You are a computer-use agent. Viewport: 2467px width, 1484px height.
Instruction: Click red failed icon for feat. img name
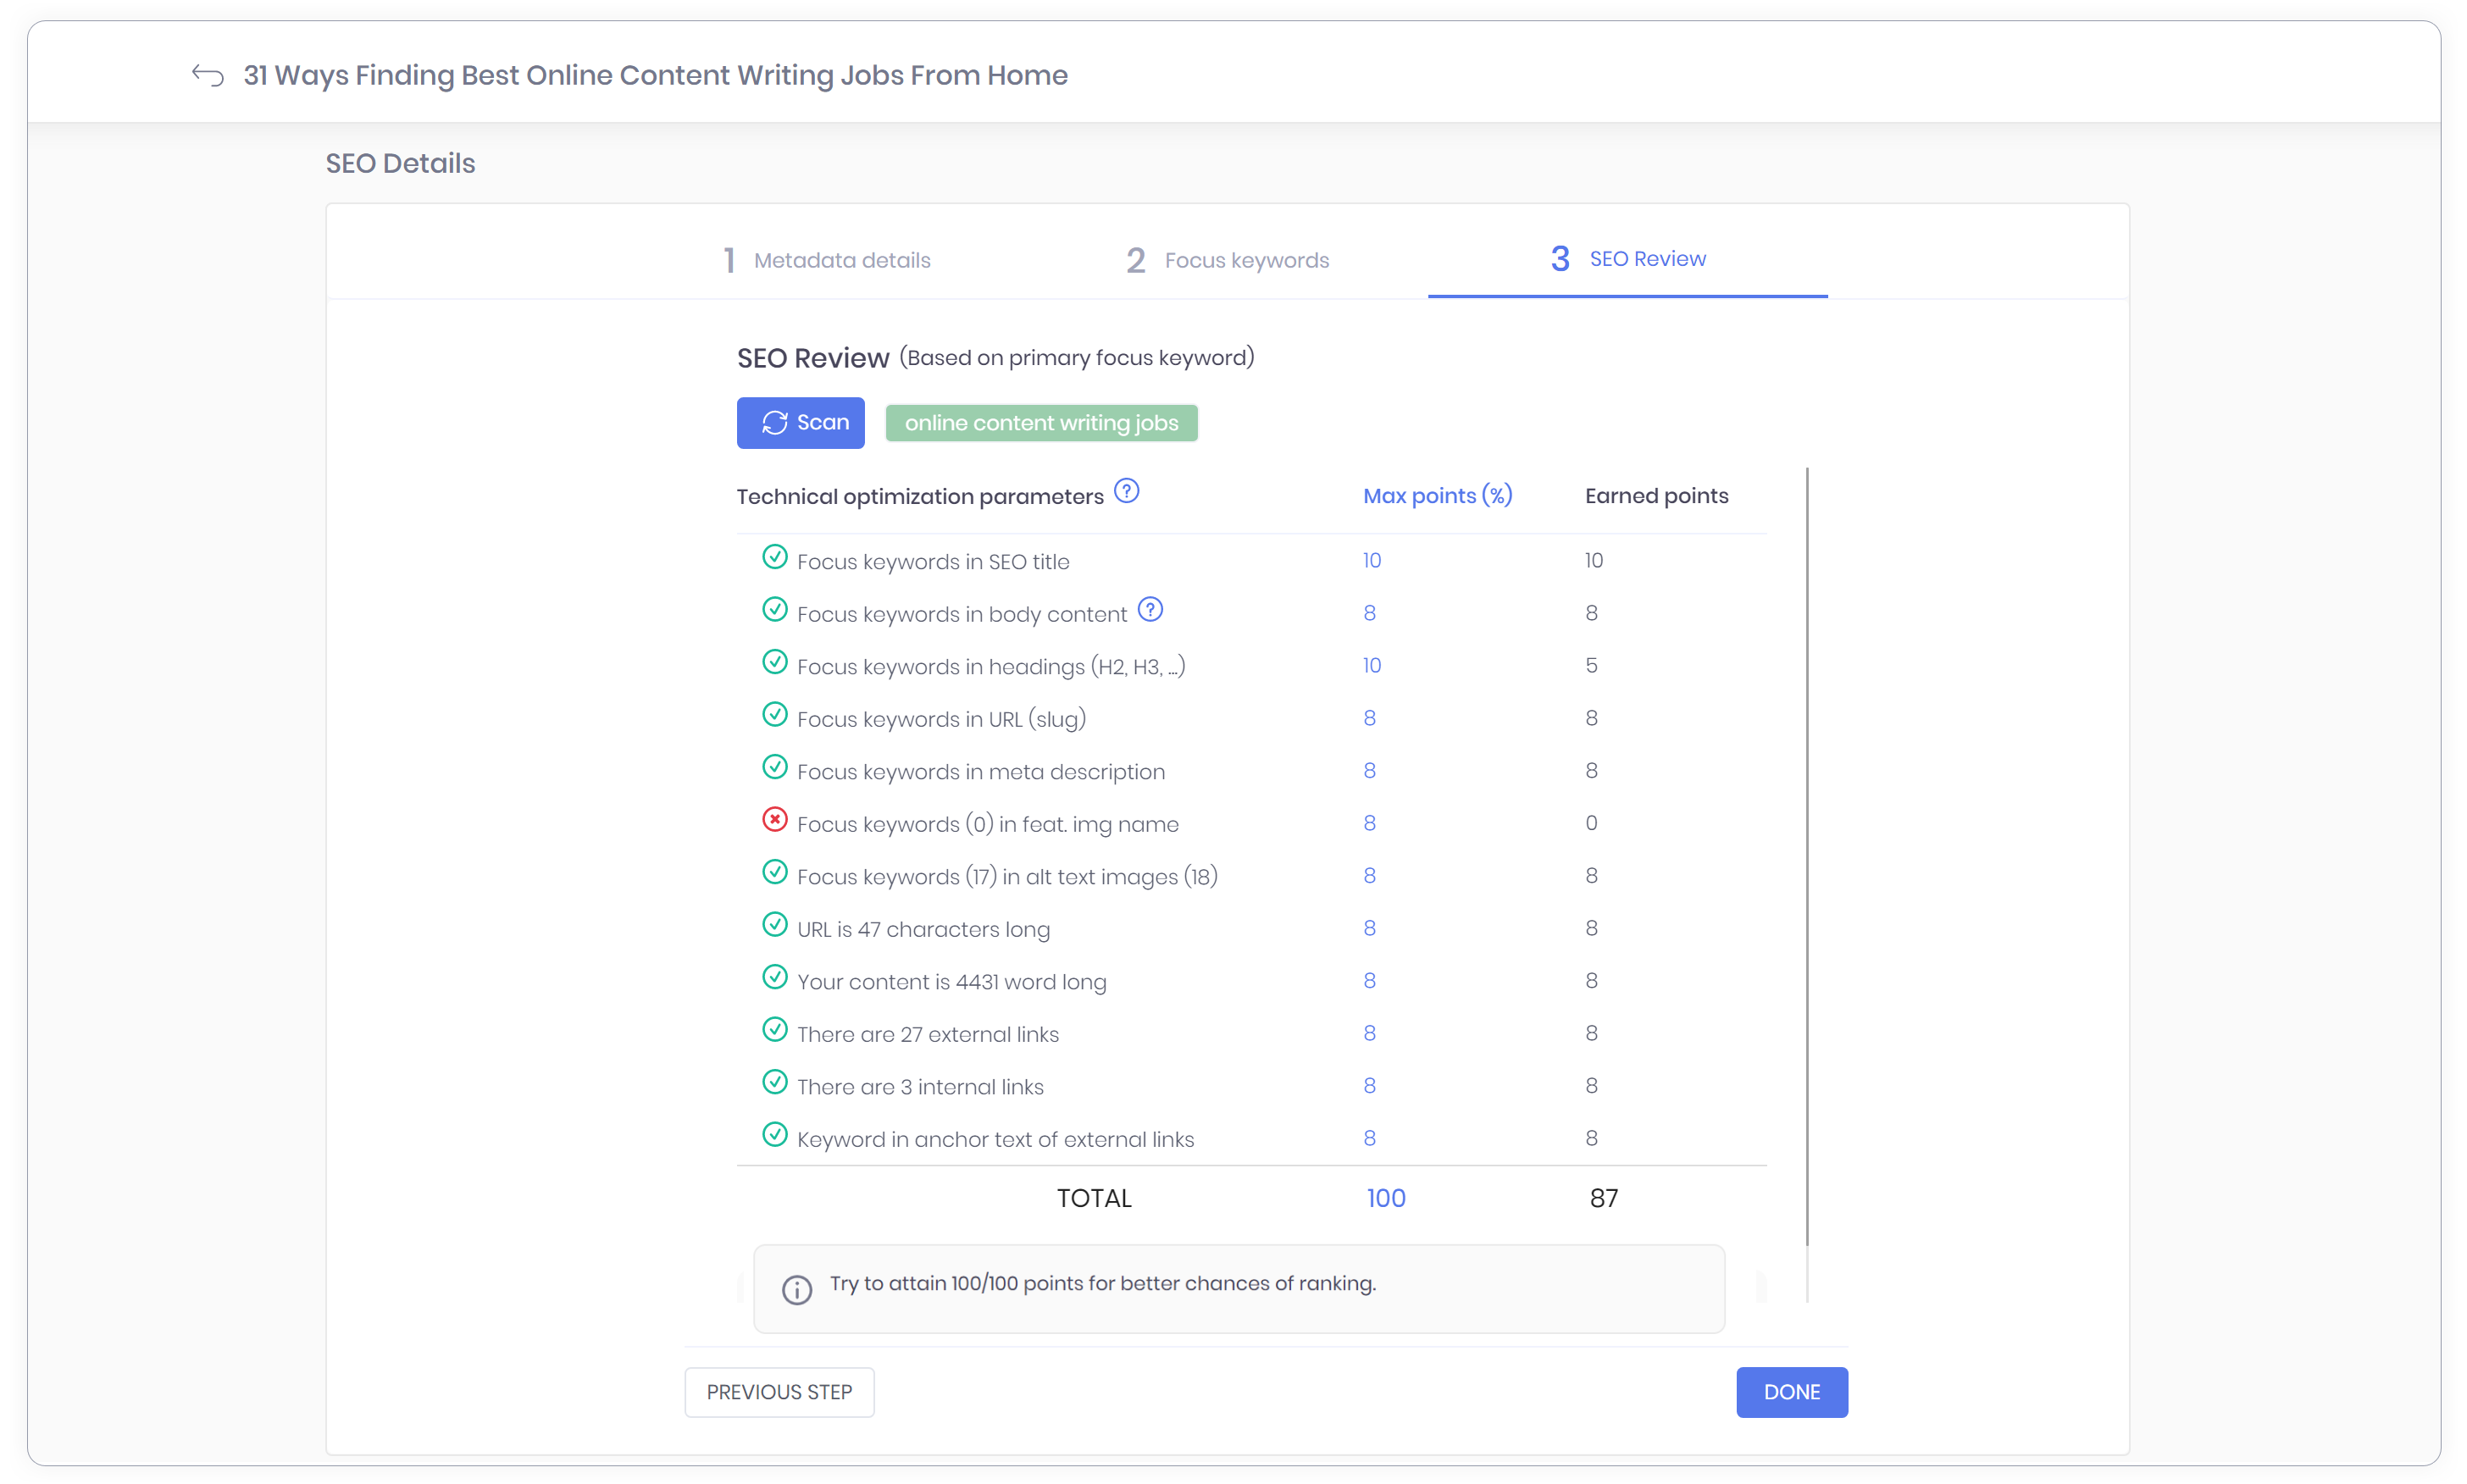(774, 820)
